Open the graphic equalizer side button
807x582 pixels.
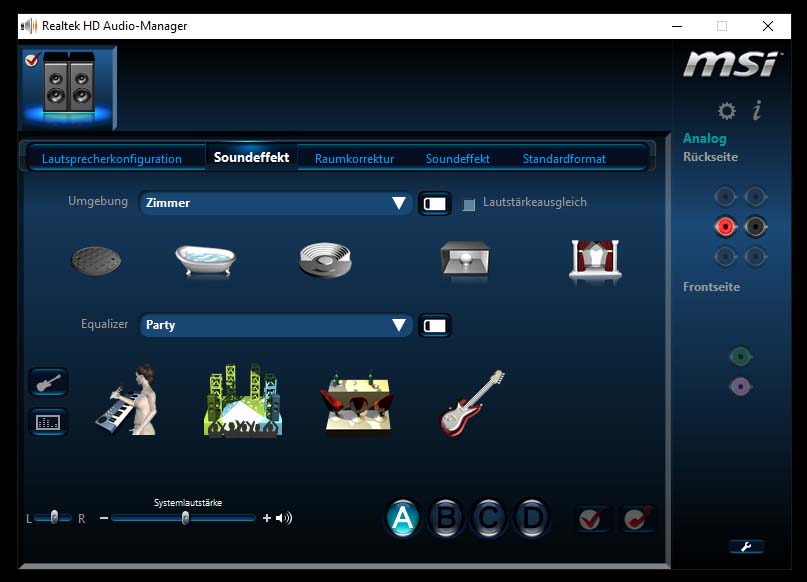[x=48, y=422]
